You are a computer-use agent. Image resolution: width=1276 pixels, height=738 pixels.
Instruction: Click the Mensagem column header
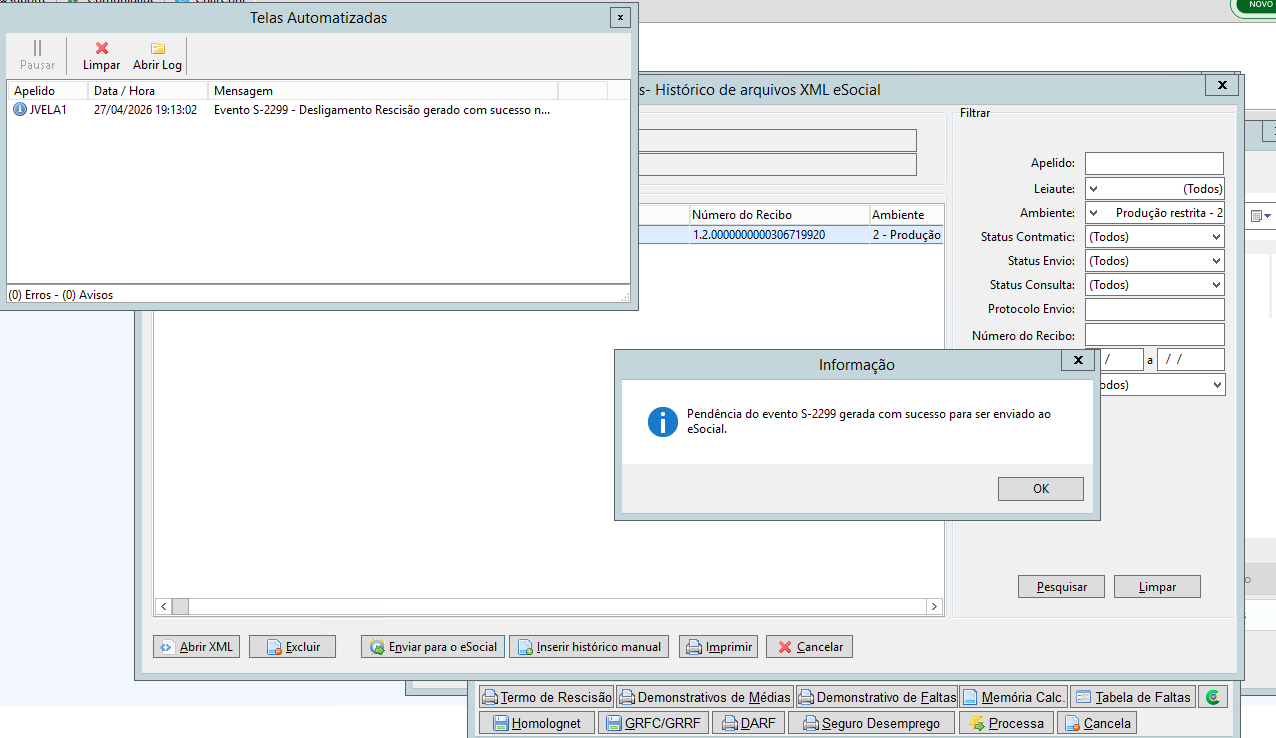pyautogui.click(x=383, y=91)
